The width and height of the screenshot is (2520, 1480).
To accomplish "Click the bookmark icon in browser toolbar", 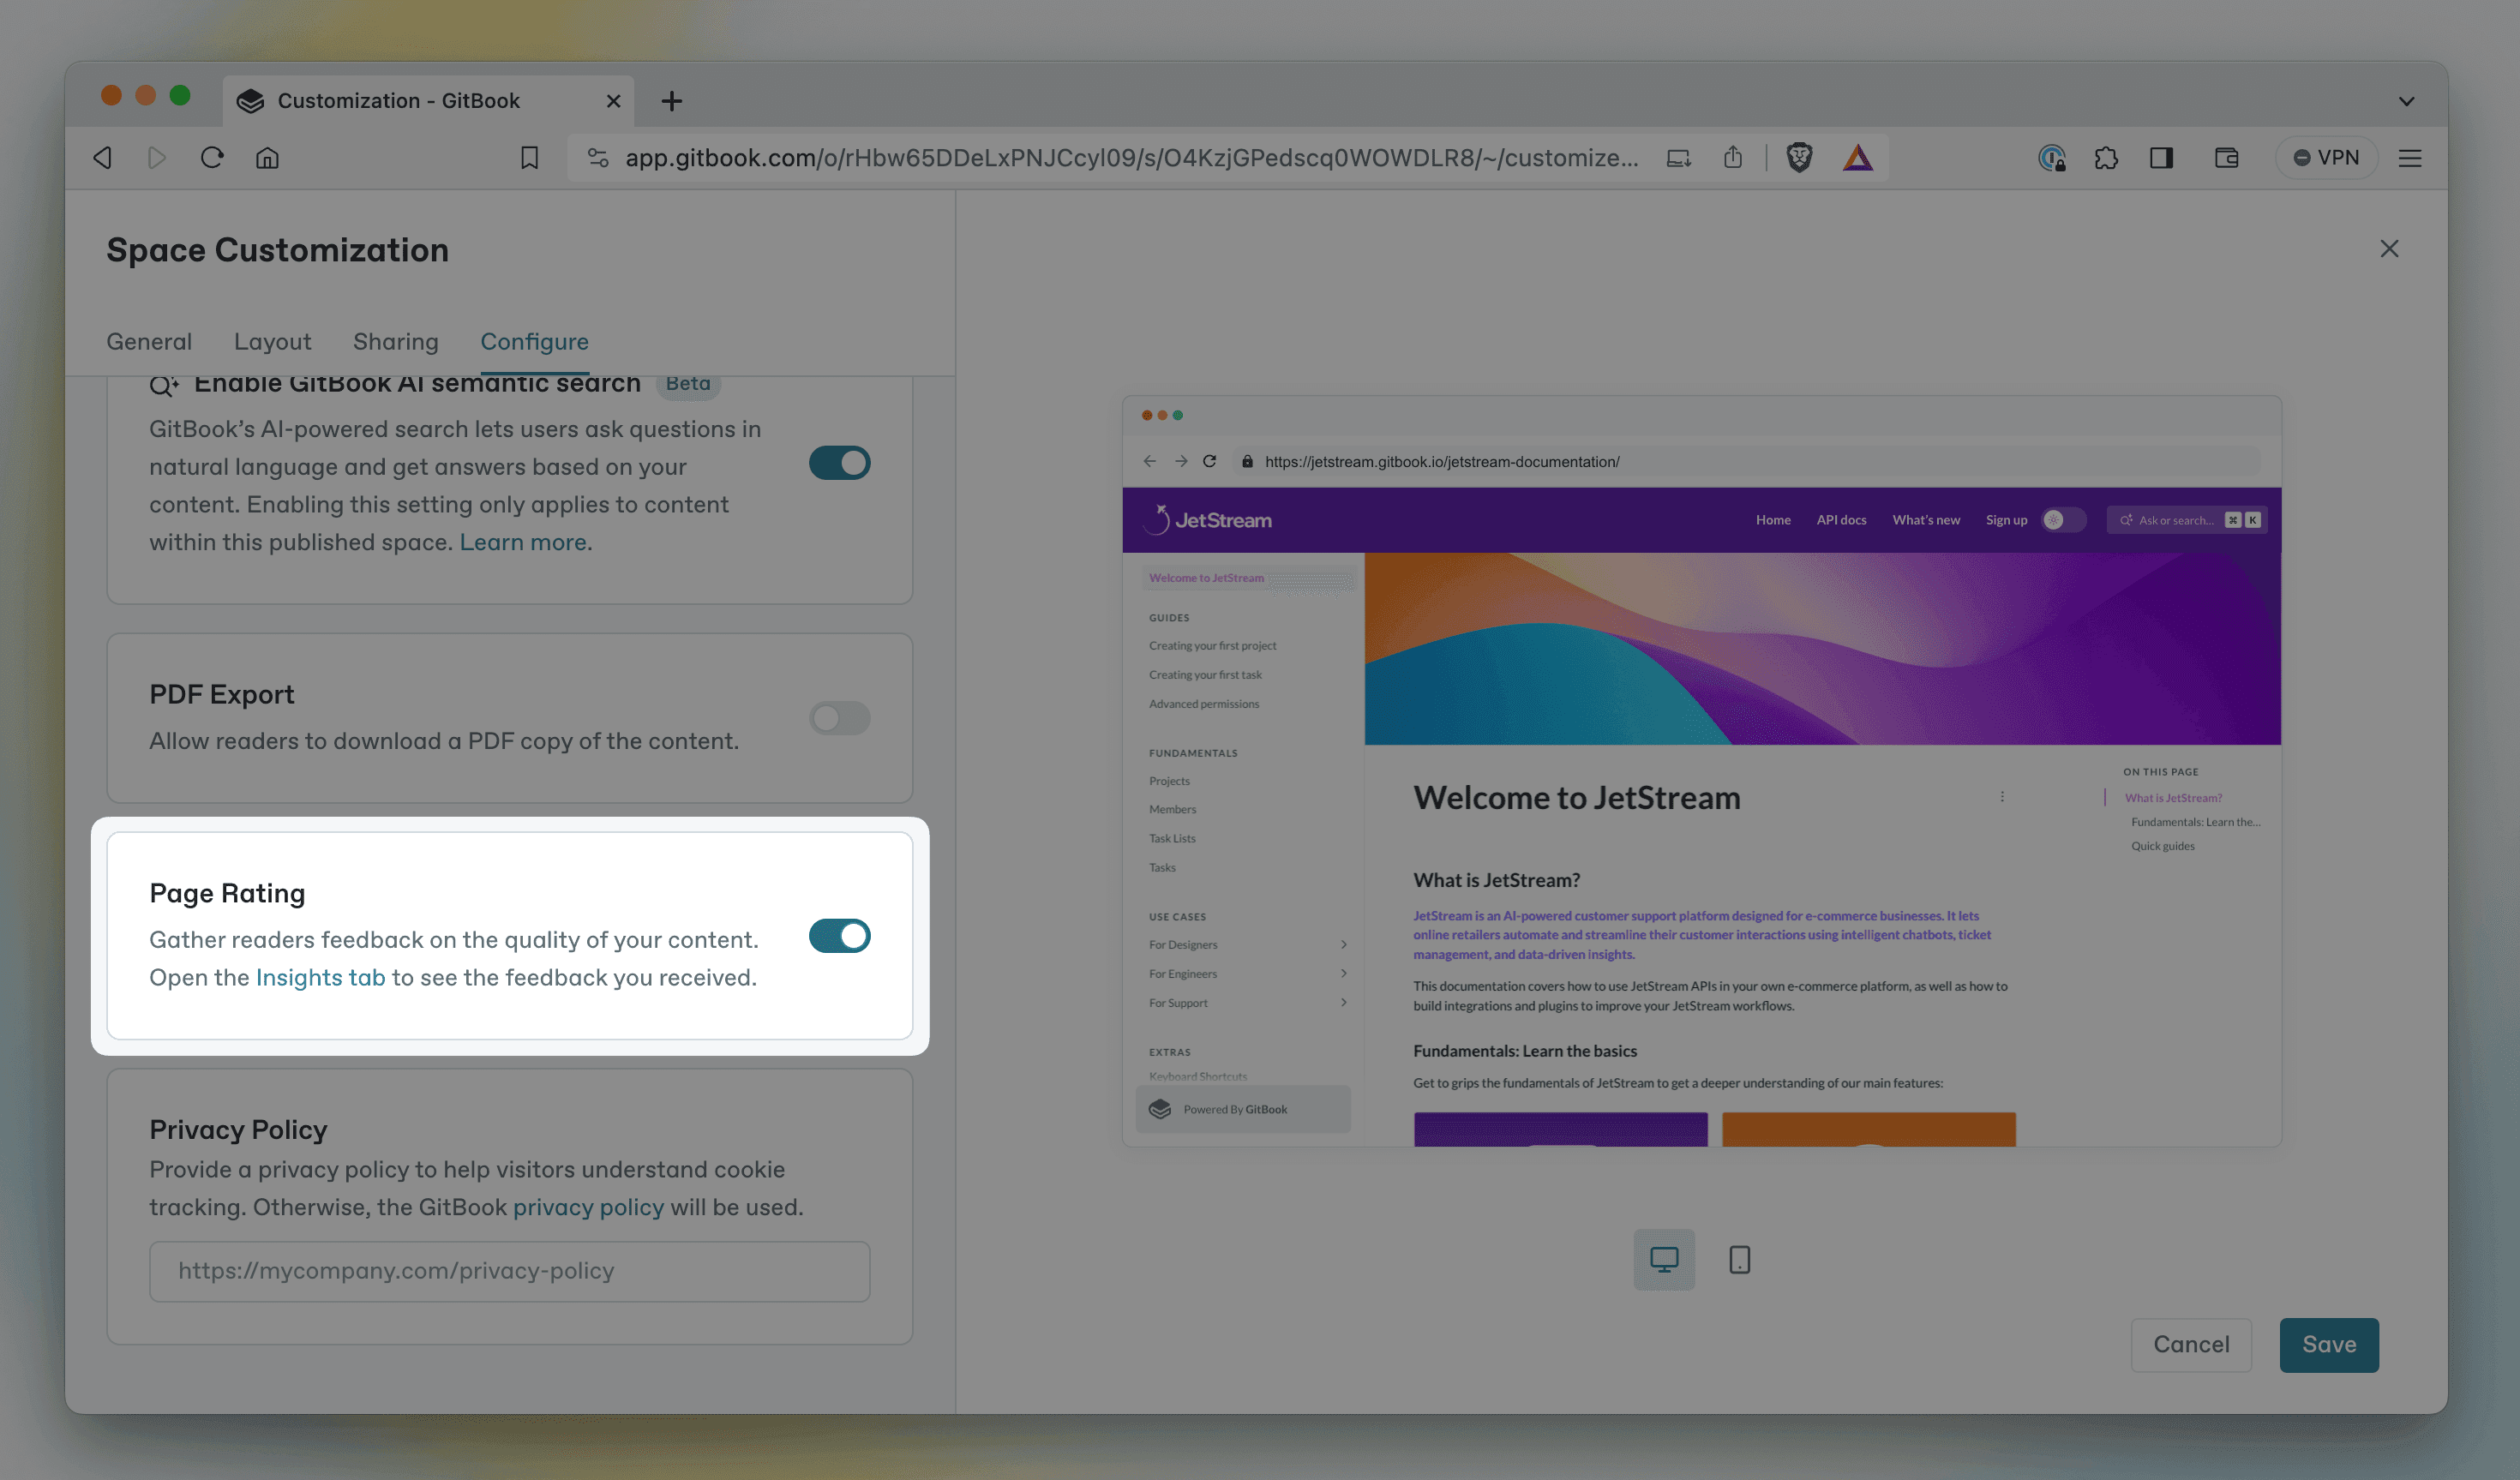I will [529, 157].
